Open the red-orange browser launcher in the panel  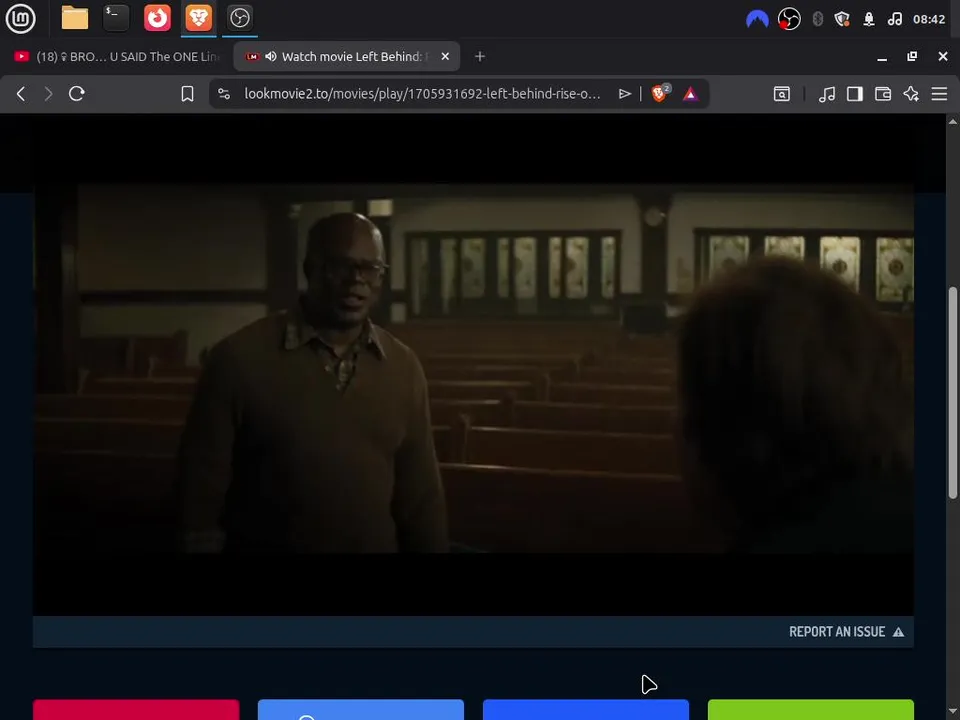click(157, 18)
